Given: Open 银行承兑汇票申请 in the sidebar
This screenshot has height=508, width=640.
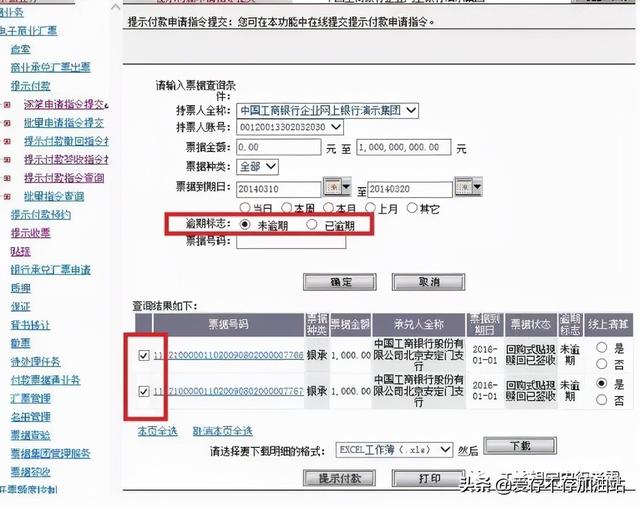Looking at the screenshot, I should point(51,270).
